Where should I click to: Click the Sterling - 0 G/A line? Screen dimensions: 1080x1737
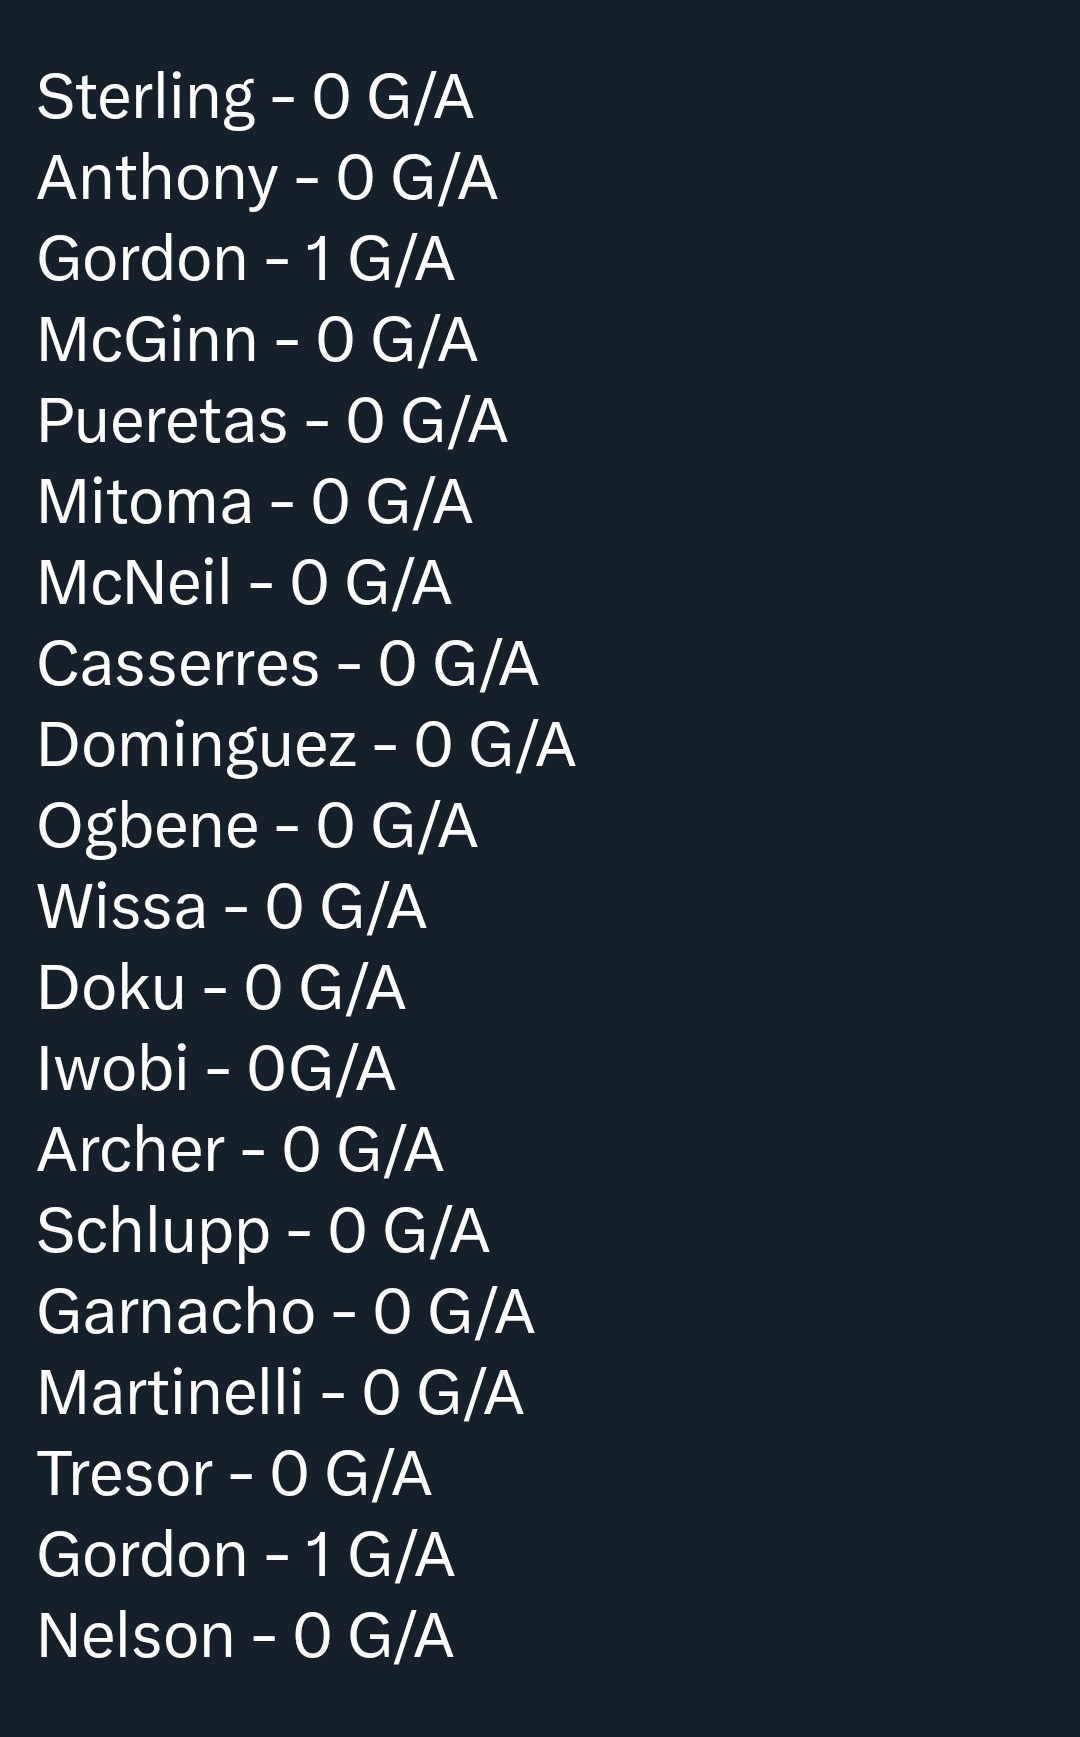[x=255, y=98]
